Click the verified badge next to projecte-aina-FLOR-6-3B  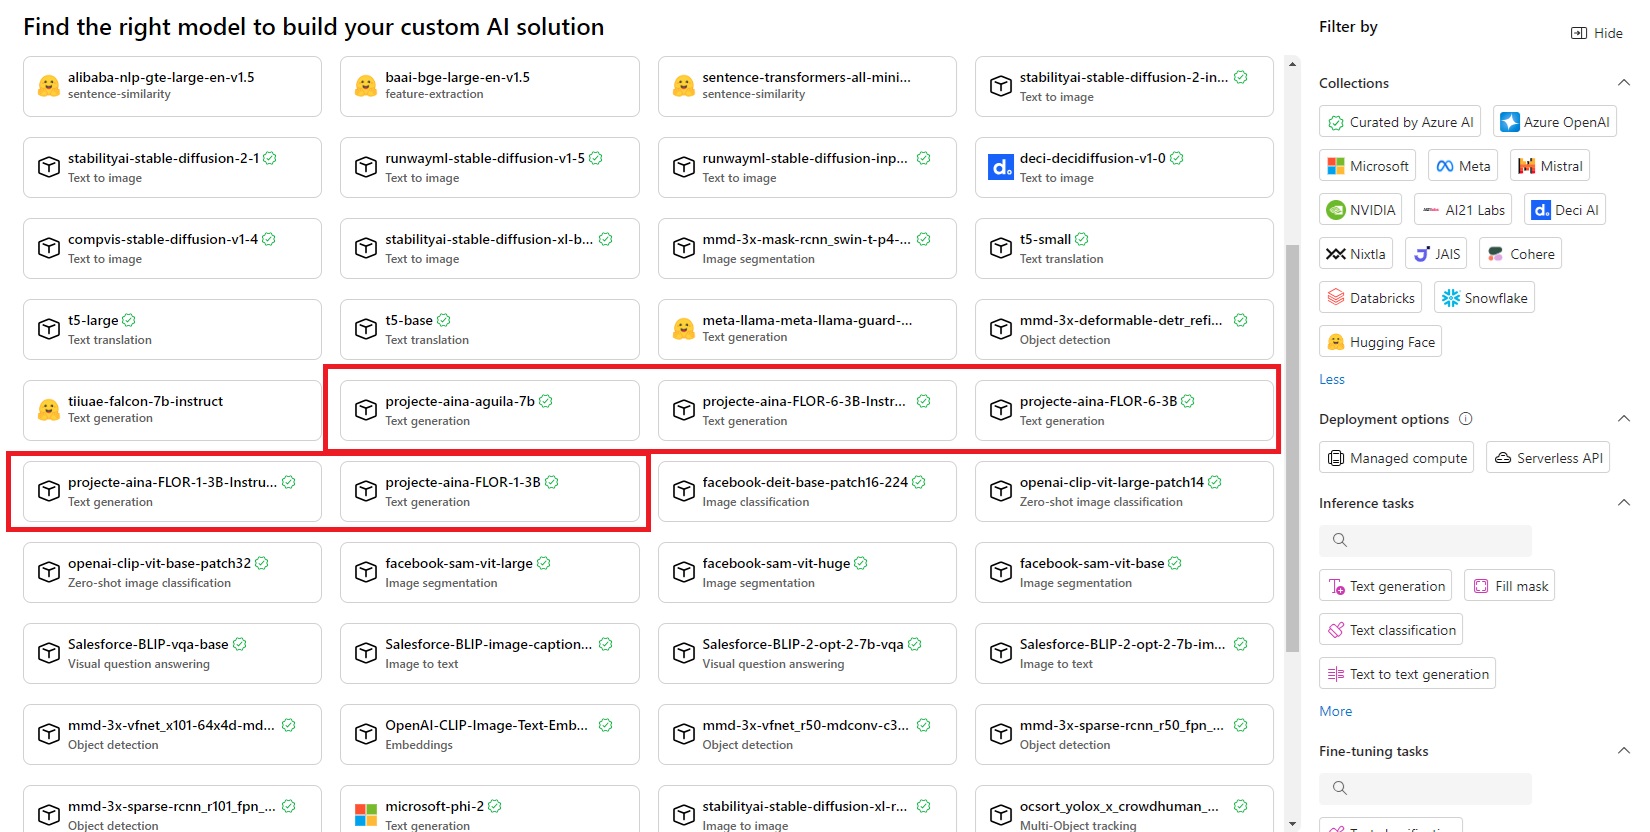[1188, 401]
